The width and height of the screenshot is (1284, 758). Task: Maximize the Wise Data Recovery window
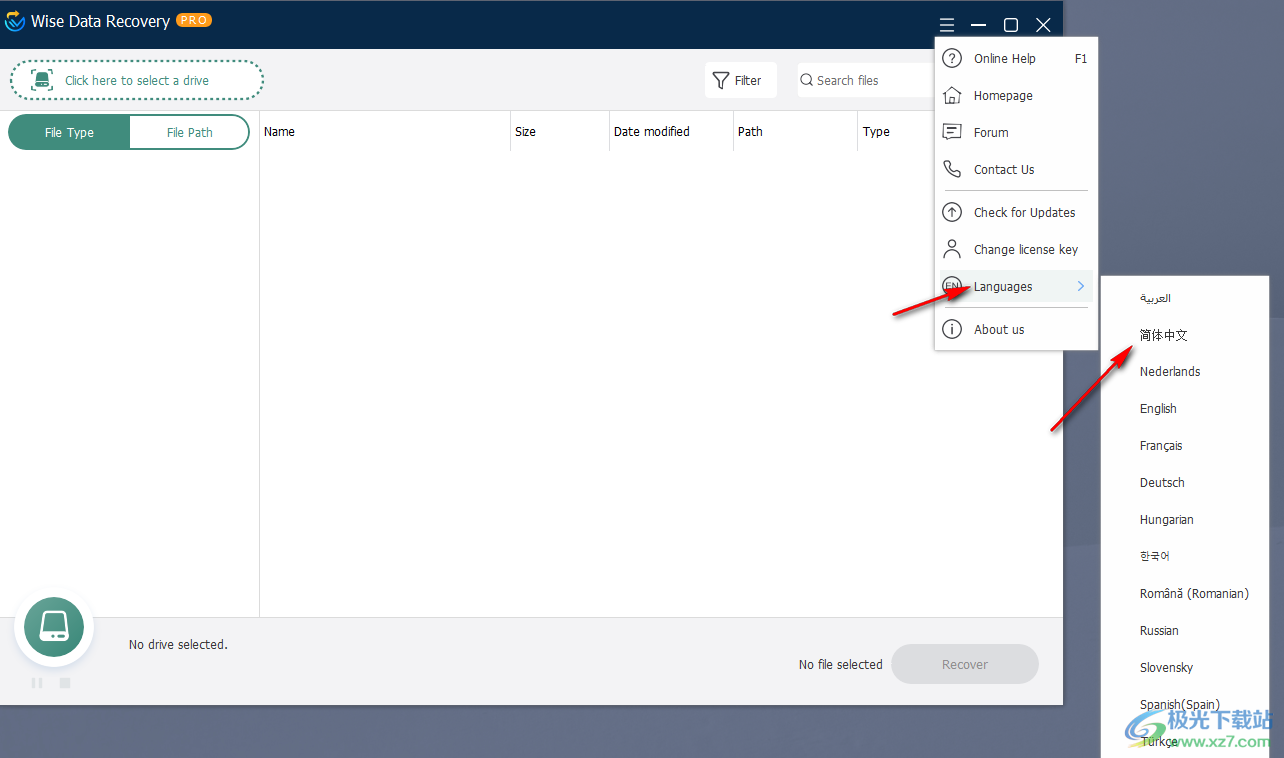tap(1011, 25)
